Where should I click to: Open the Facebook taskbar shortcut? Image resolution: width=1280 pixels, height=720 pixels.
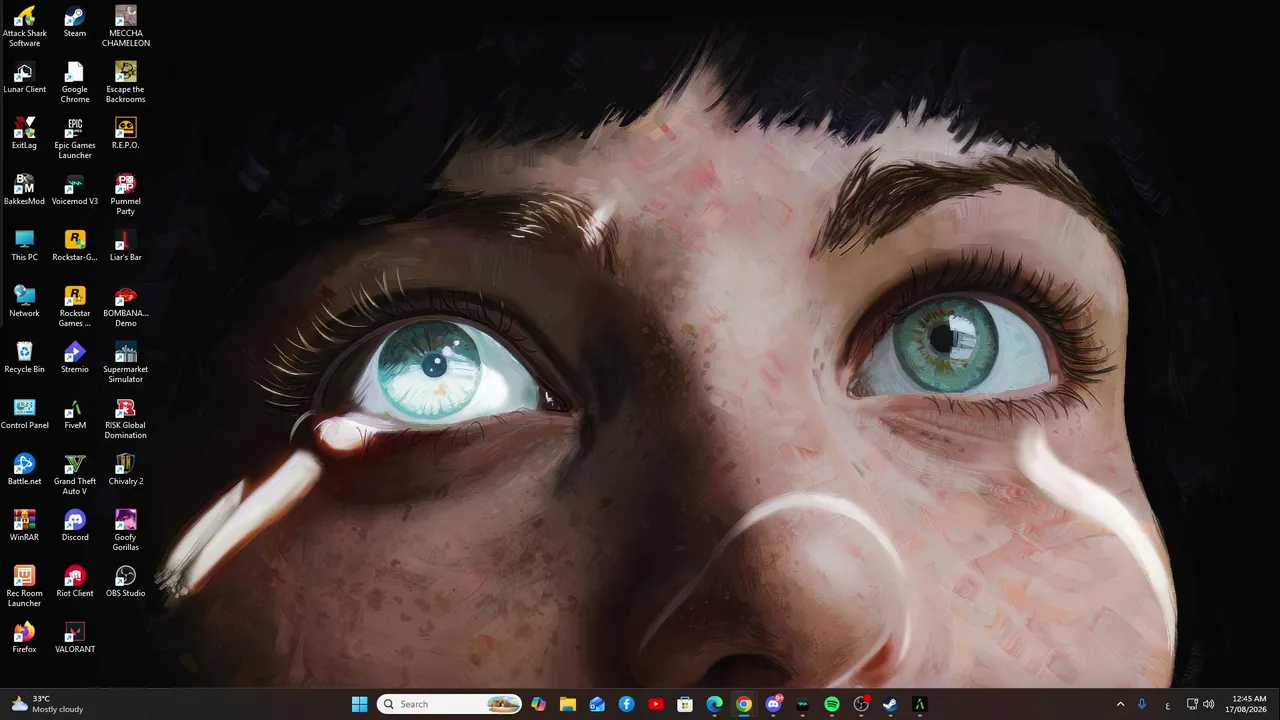626,704
